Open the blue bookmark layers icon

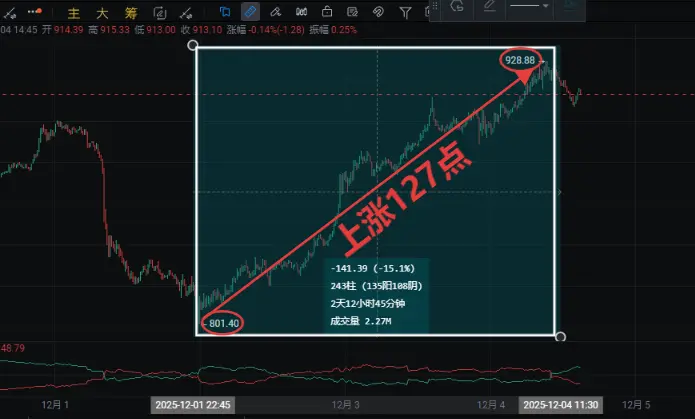point(225,12)
